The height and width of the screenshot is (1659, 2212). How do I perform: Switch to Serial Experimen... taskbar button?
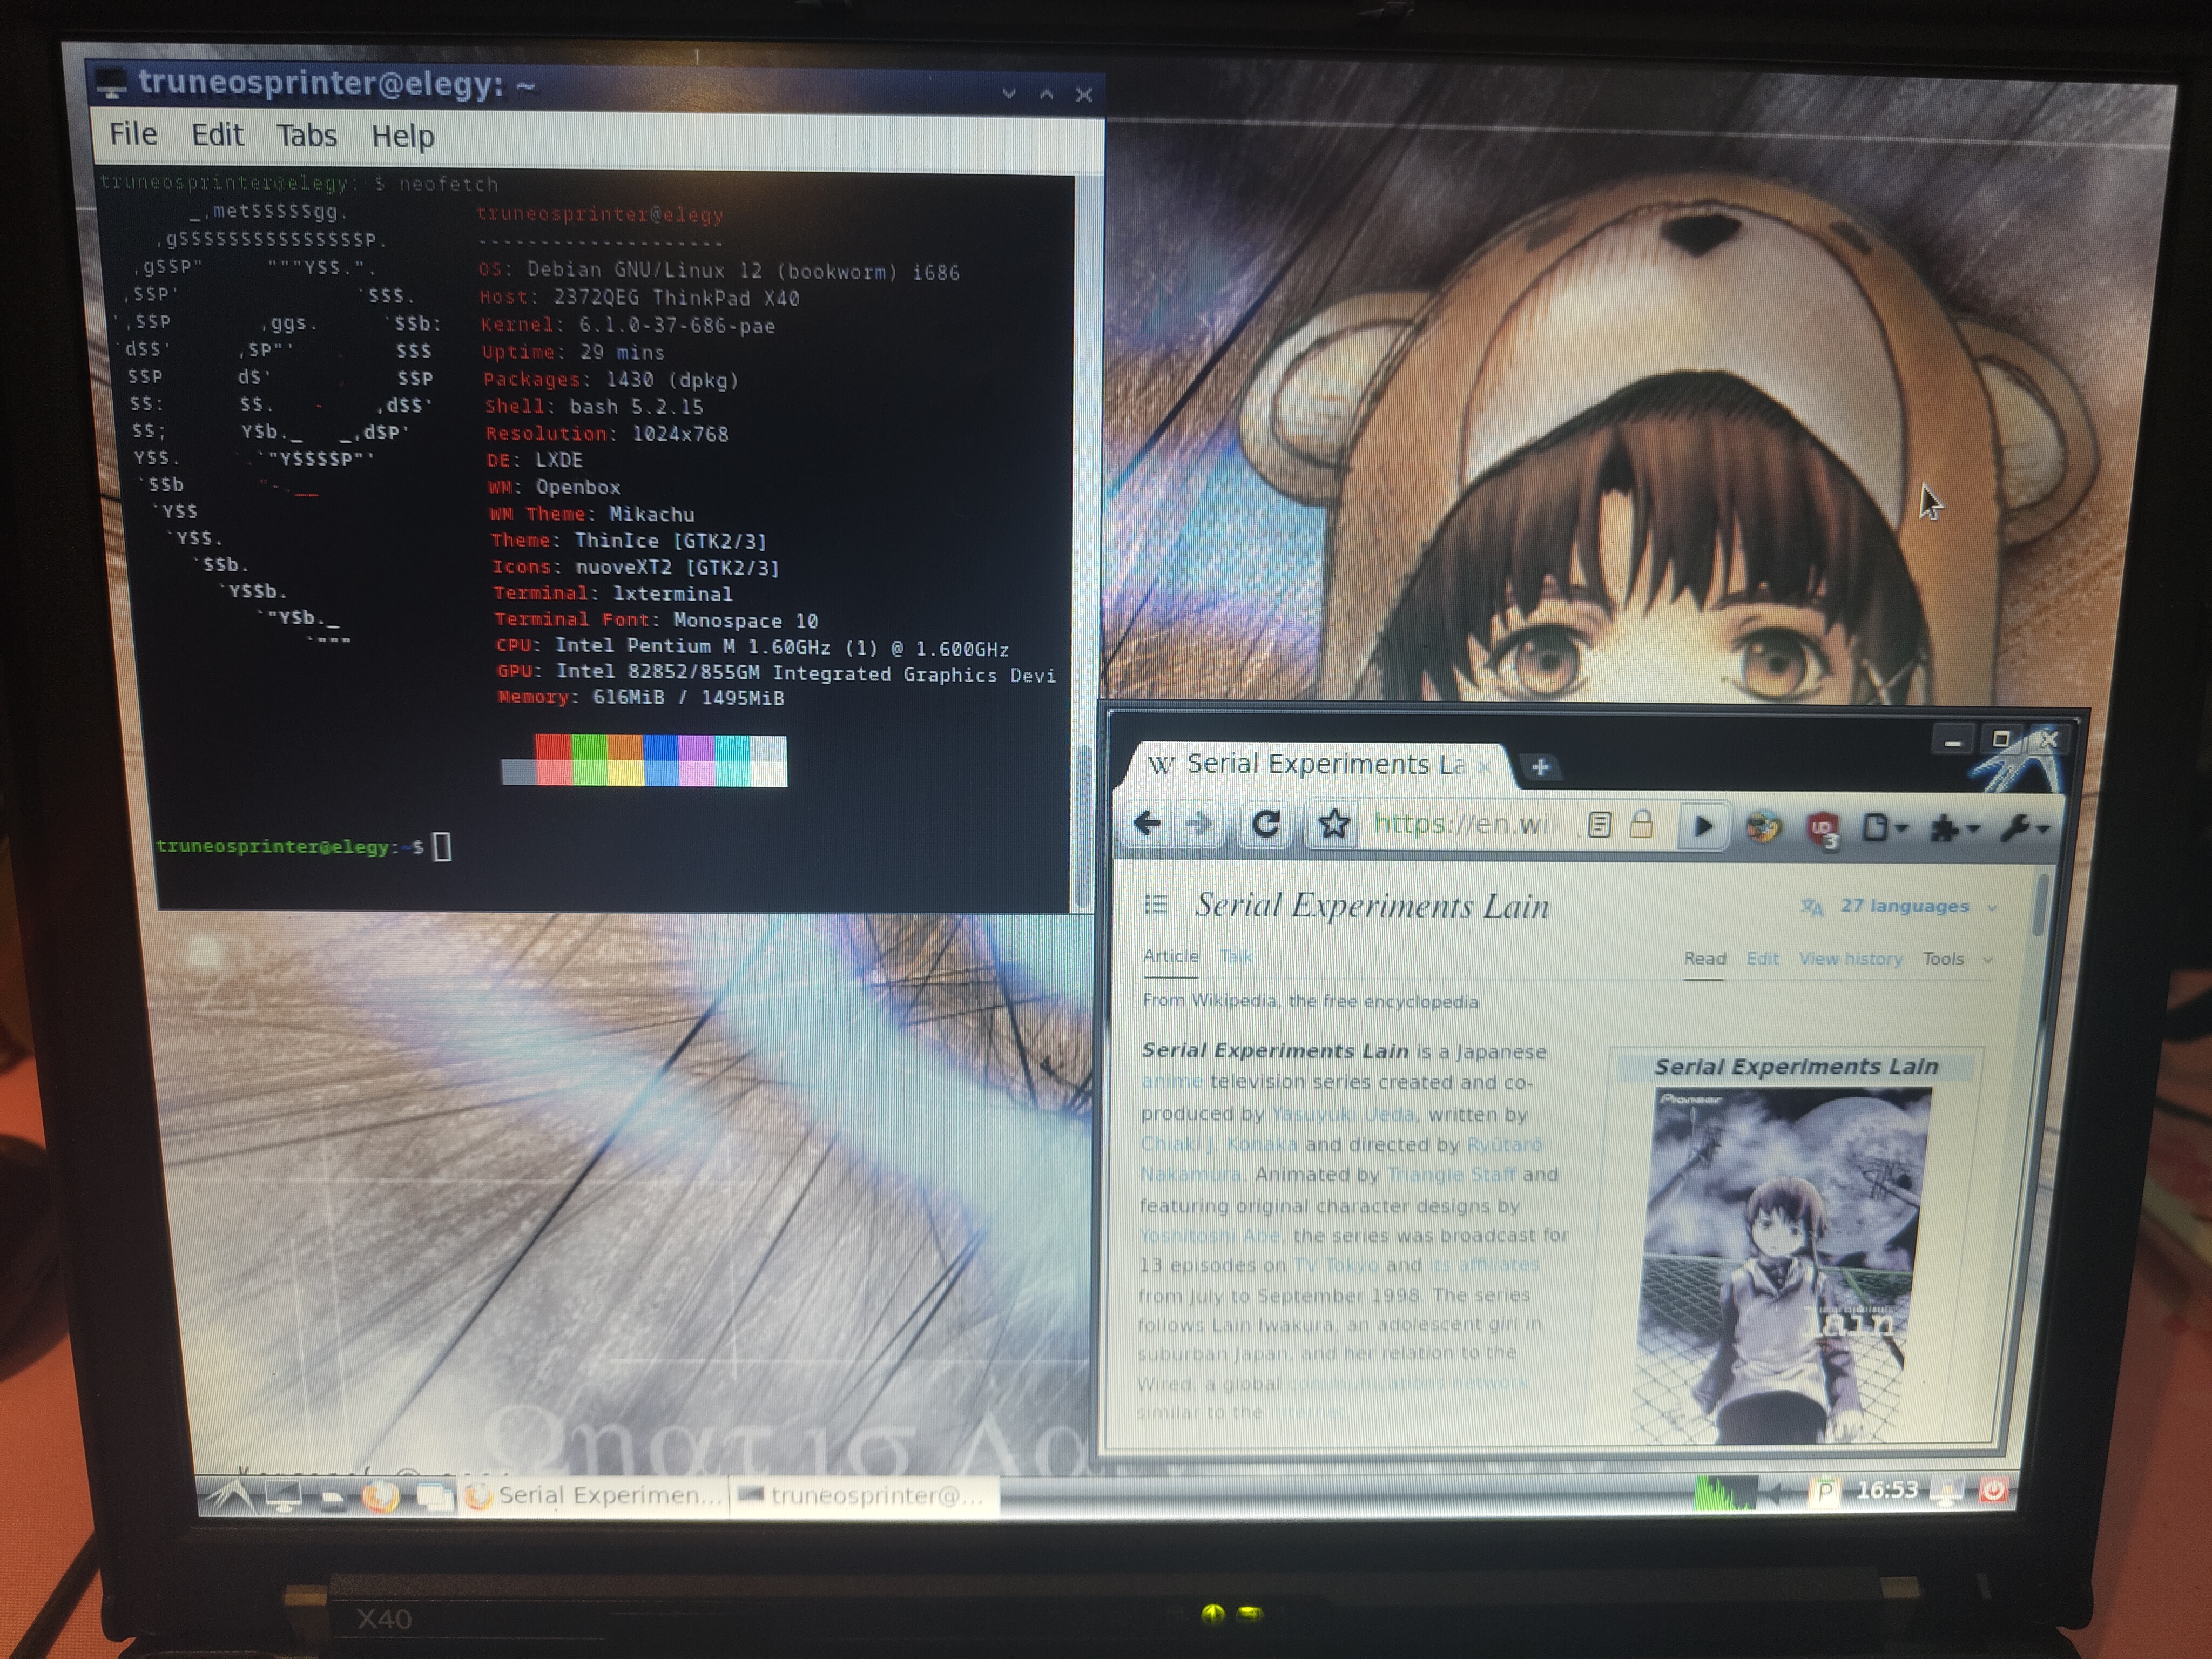click(594, 1496)
